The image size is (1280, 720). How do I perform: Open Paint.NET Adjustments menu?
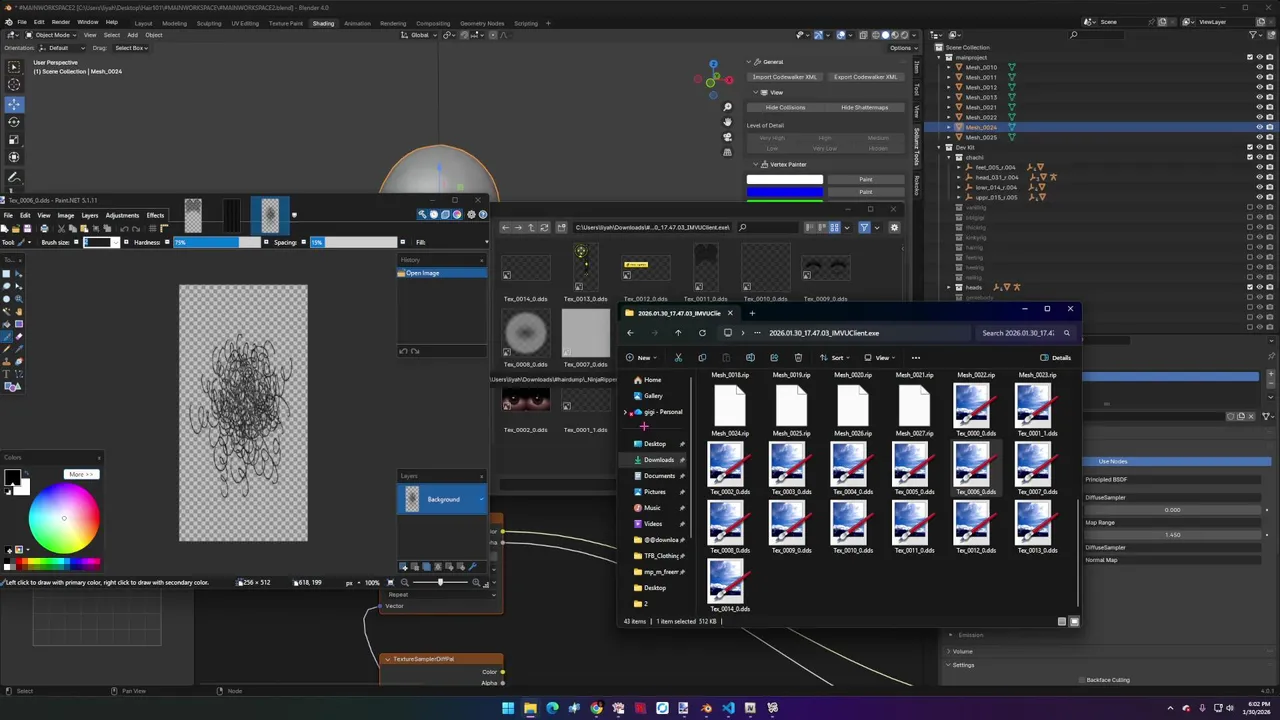122,215
